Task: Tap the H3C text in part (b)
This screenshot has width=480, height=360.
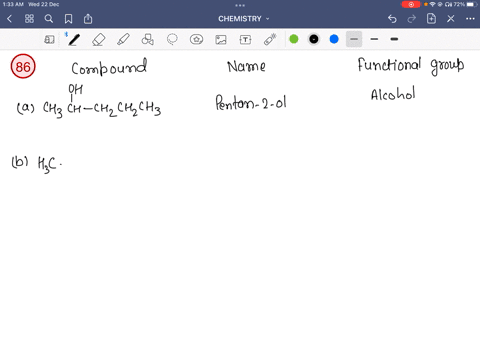Action: pos(47,164)
